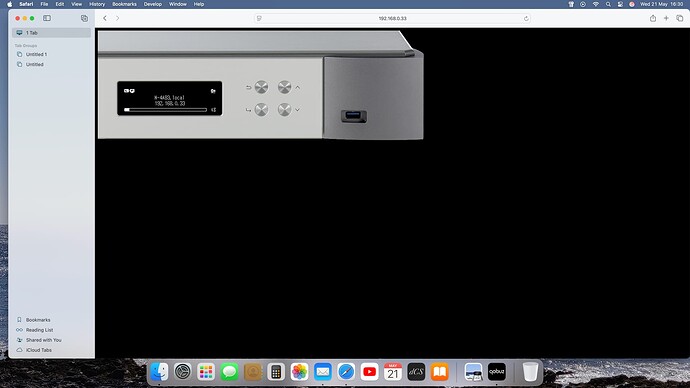The width and height of the screenshot is (690, 388).
Task: Click the address bar showing 192.168.0.33
Action: click(x=393, y=18)
